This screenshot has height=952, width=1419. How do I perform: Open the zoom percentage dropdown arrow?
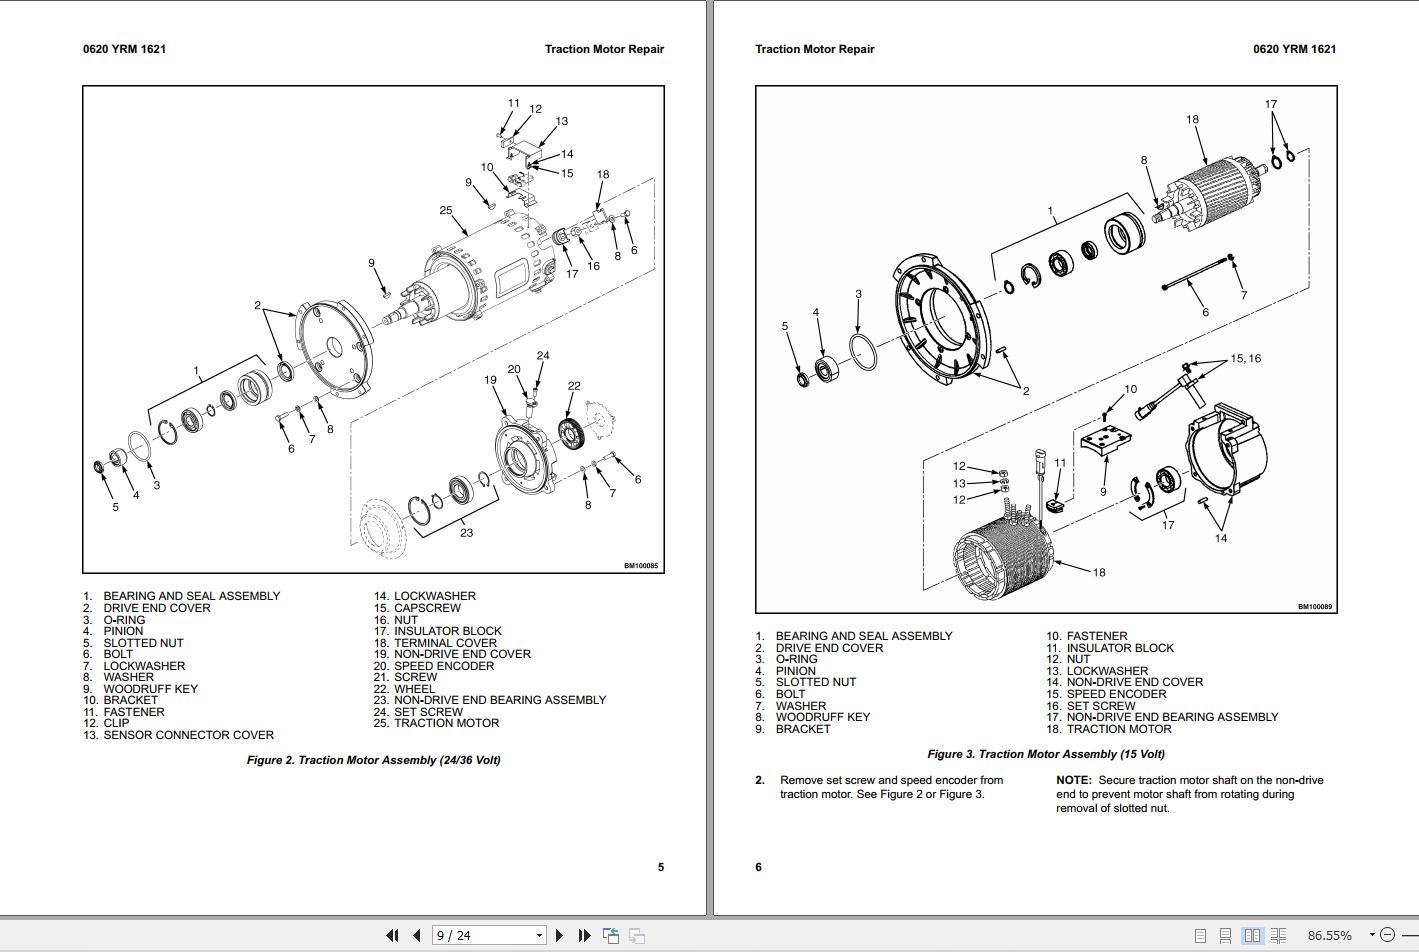(x=1372, y=936)
